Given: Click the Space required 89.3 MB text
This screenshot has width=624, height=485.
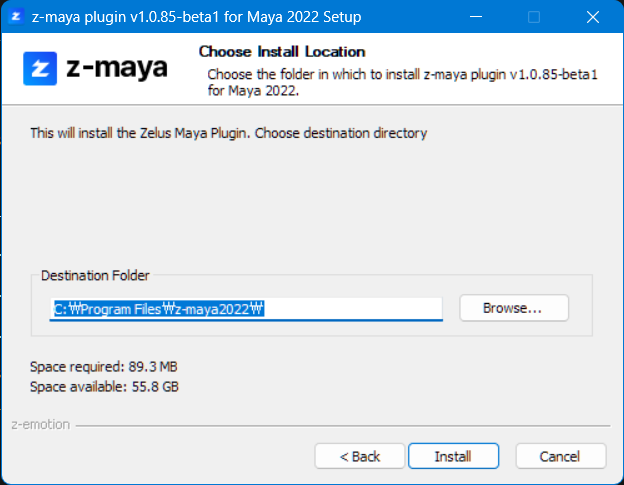Looking at the screenshot, I should [x=104, y=367].
